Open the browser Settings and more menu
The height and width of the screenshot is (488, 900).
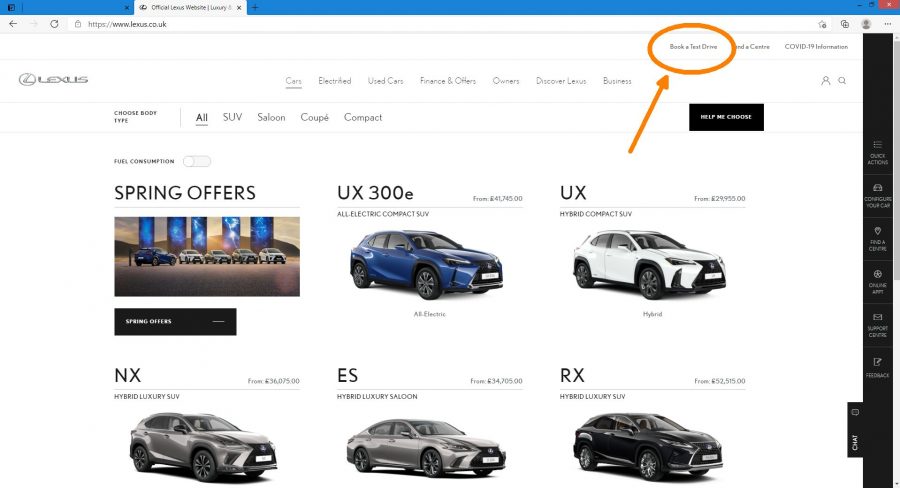pyautogui.click(x=887, y=24)
